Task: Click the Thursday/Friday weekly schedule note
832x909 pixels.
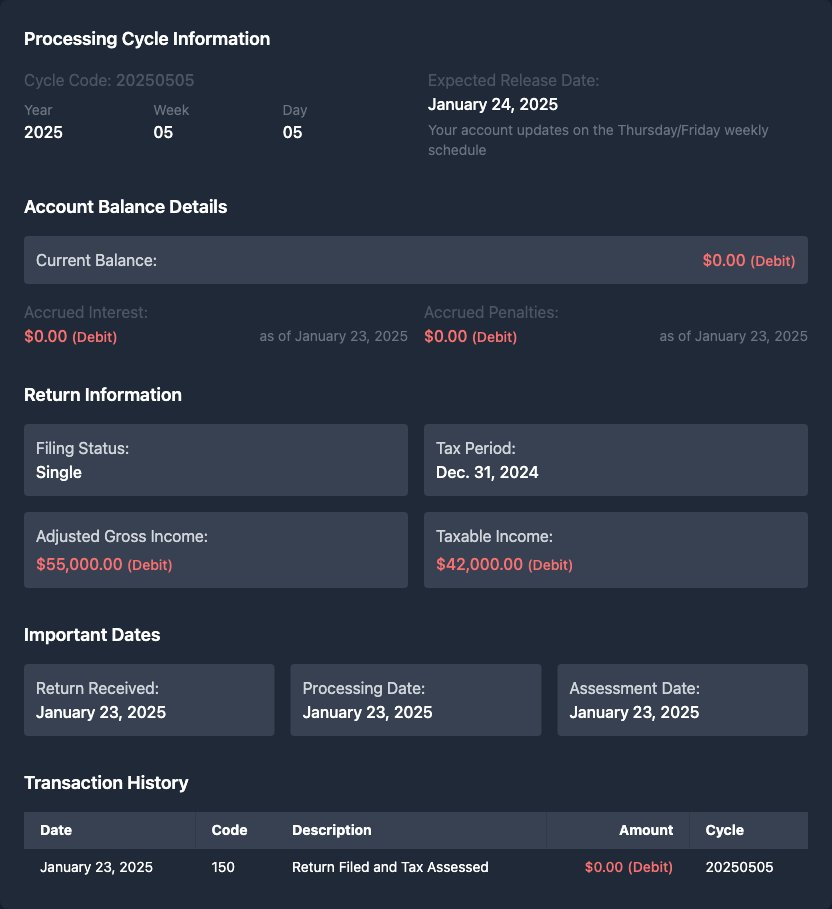Action: coord(598,140)
